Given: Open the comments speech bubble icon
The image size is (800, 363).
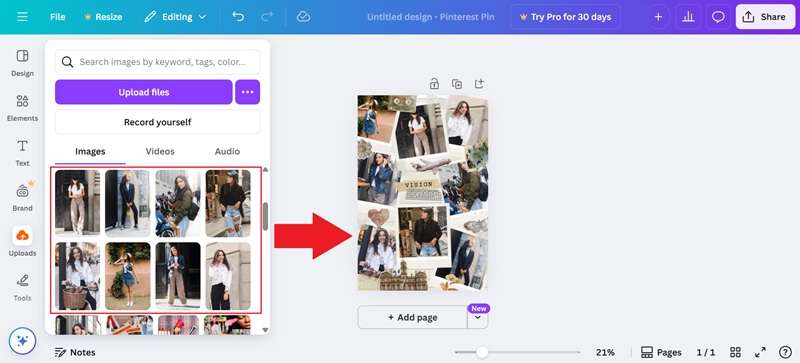Looking at the screenshot, I should [718, 17].
